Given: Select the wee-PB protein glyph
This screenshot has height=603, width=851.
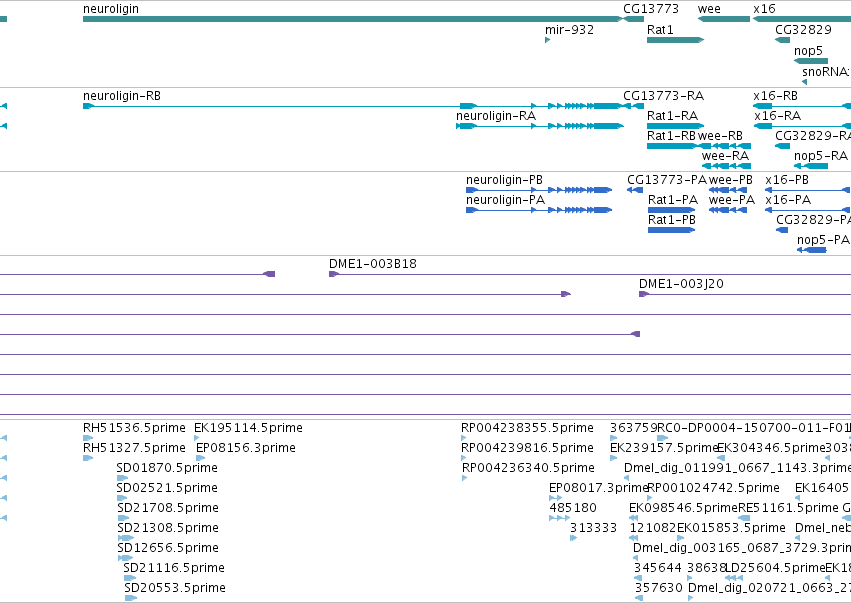Looking at the screenshot, I should point(728,190).
